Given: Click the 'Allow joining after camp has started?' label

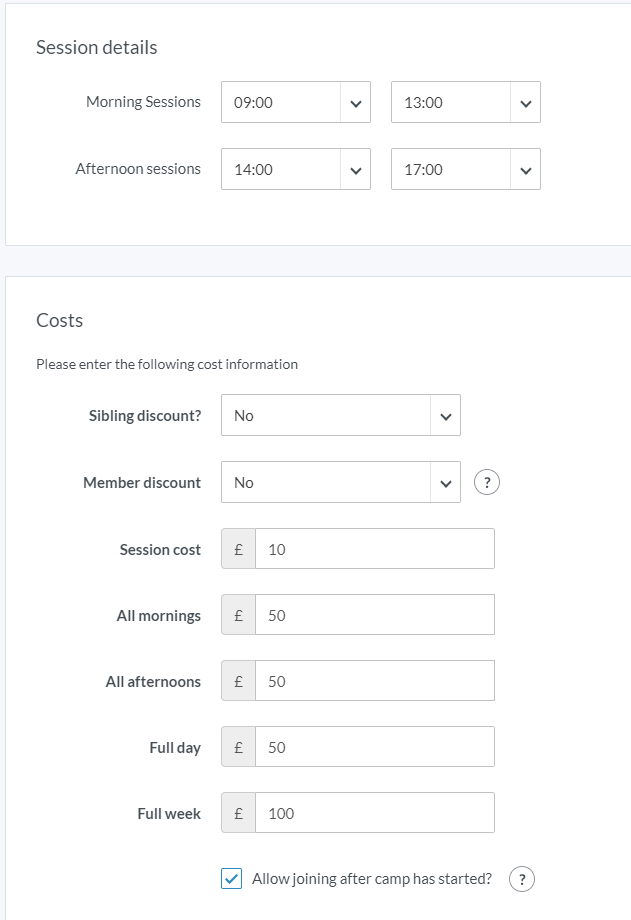Looking at the screenshot, I should (x=372, y=879).
